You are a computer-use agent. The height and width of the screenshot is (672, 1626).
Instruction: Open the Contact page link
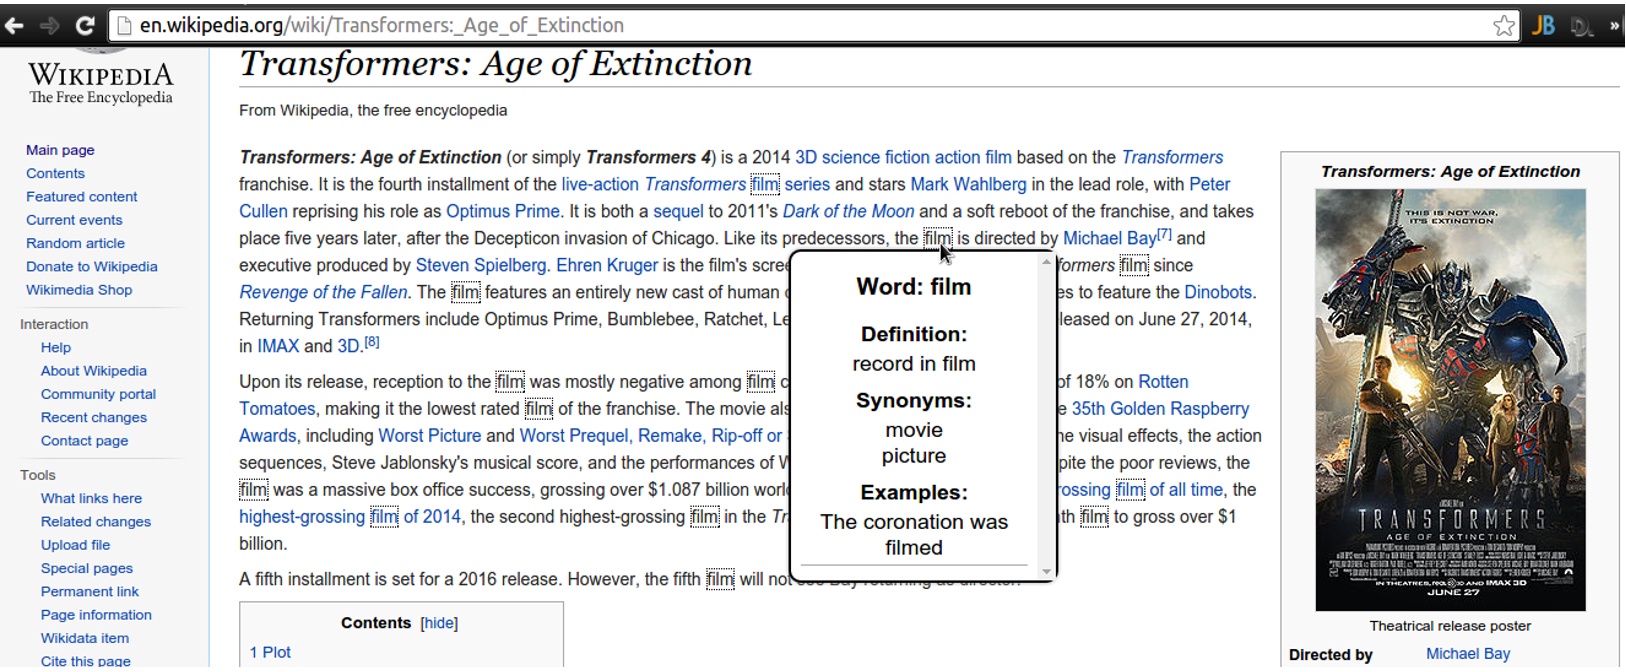click(84, 441)
